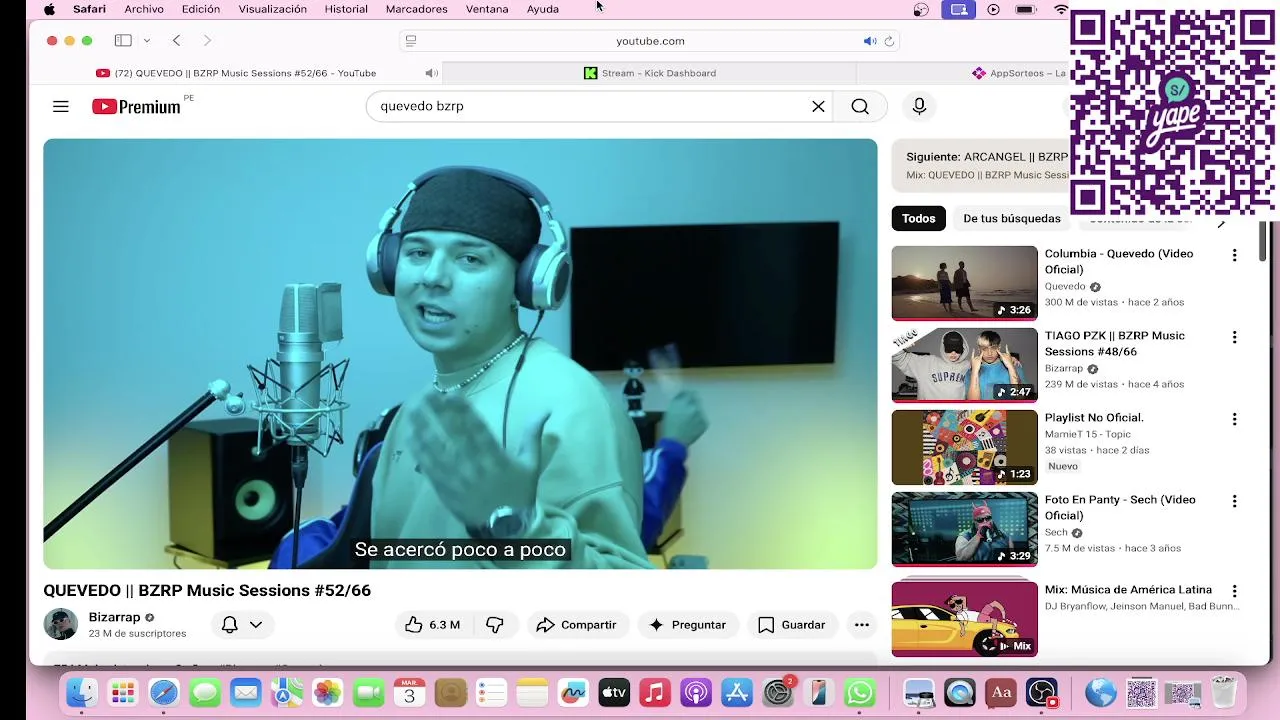This screenshot has width=1280, height=720.
Task: Open the Compartir share dialog
Action: point(576,625)
